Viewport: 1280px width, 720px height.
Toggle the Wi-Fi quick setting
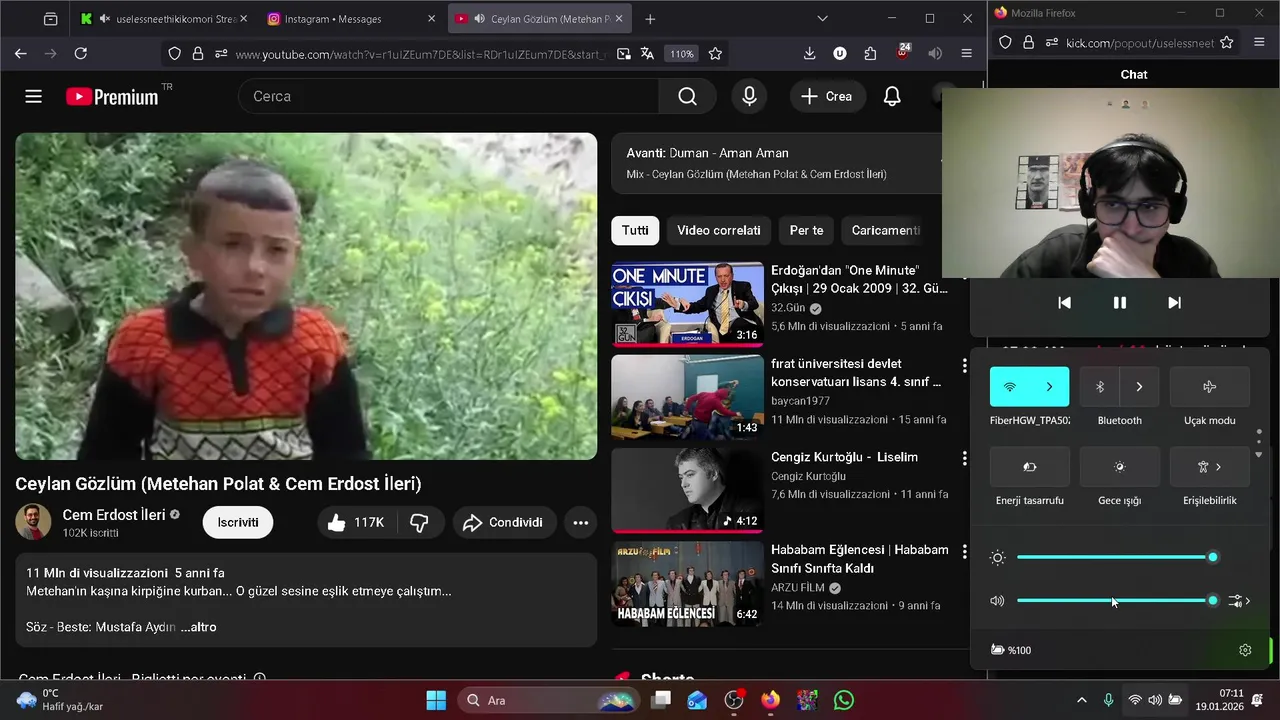(x=1010, y=387)
